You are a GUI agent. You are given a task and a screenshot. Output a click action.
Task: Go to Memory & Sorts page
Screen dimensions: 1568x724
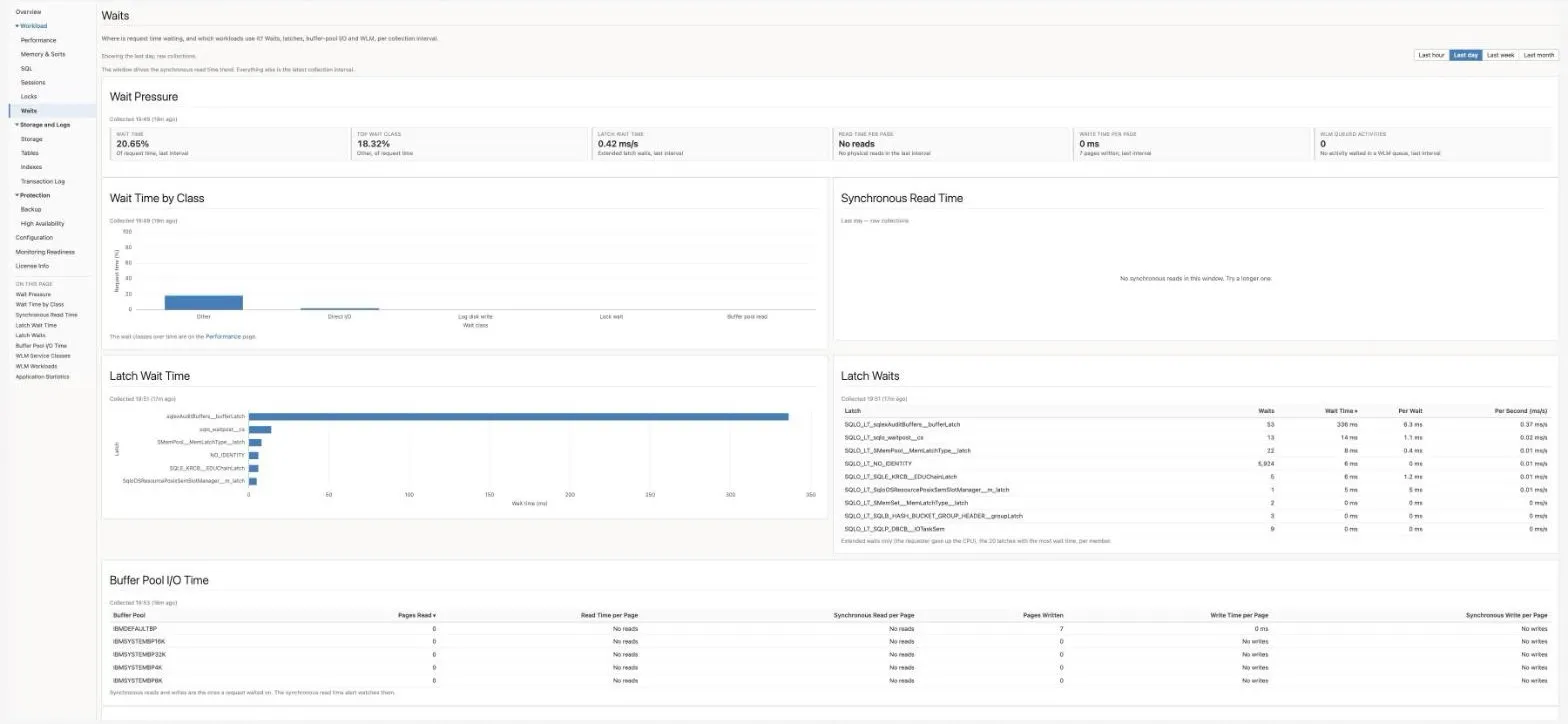43,54
